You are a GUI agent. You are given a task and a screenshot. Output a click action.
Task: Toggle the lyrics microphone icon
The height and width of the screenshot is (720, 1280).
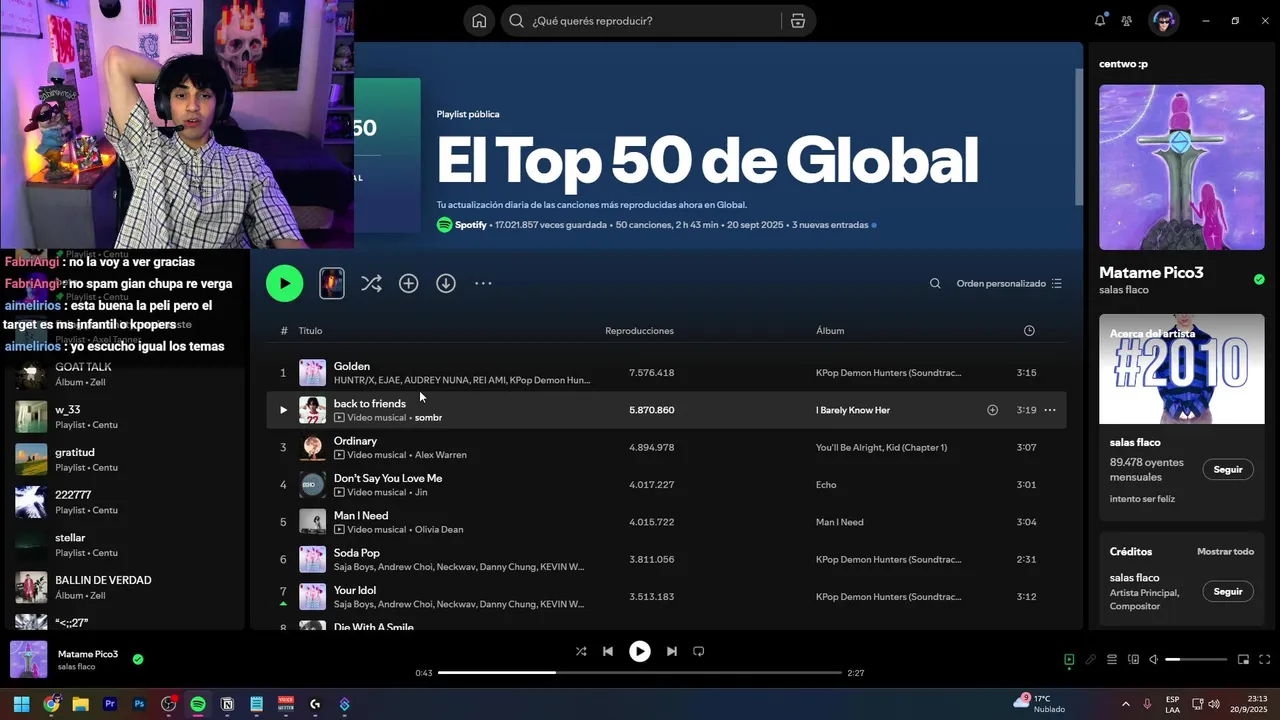point(1091,660)
